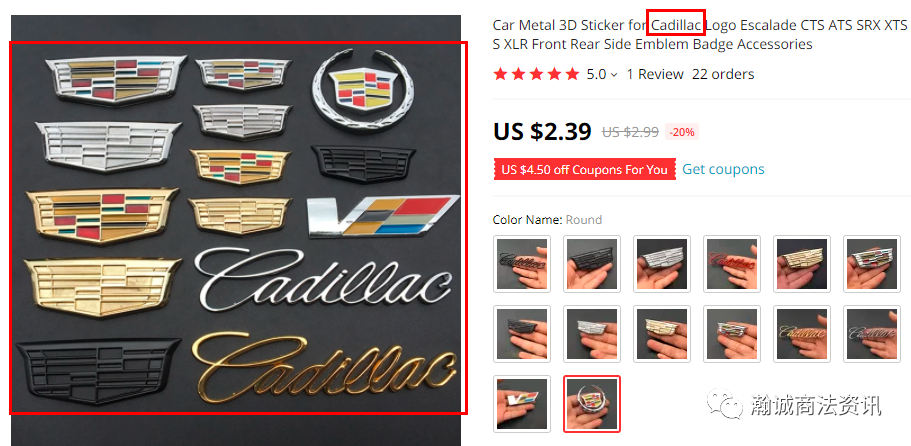Select the round wreath emblem option
Image resolution: width=911 pixels, height=446 pixels.
[x=592, y=404]
